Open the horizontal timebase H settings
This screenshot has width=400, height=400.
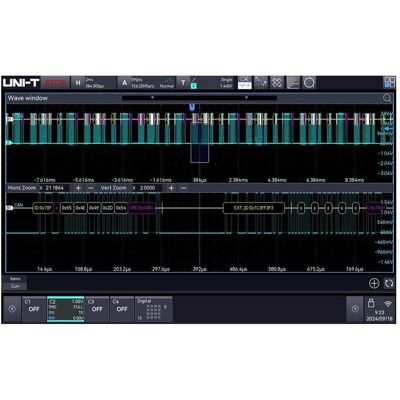coord(94,83)
